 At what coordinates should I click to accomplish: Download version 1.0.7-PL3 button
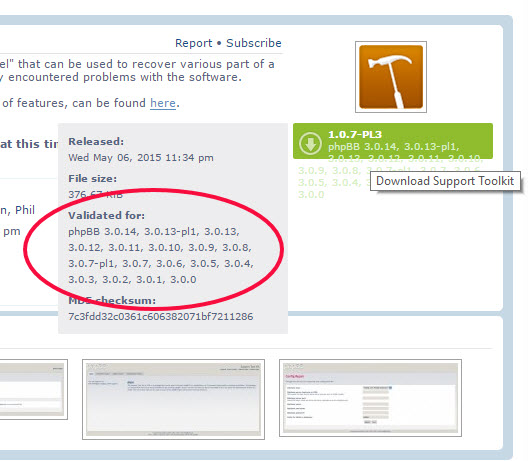tap(393, 141)
